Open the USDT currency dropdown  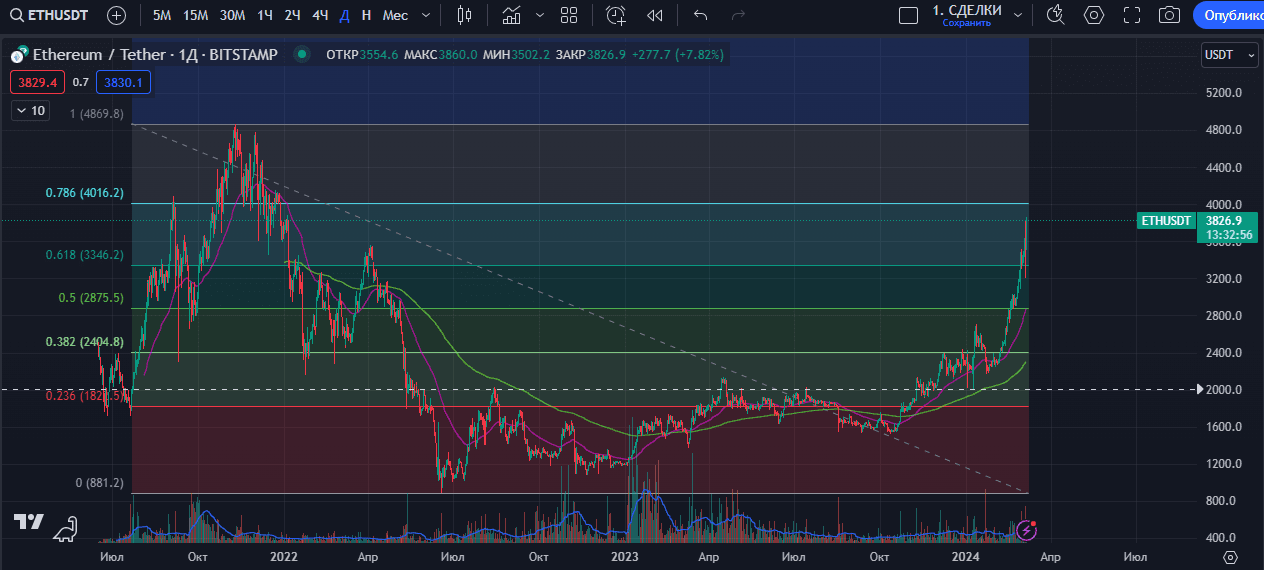point(1229,55)
